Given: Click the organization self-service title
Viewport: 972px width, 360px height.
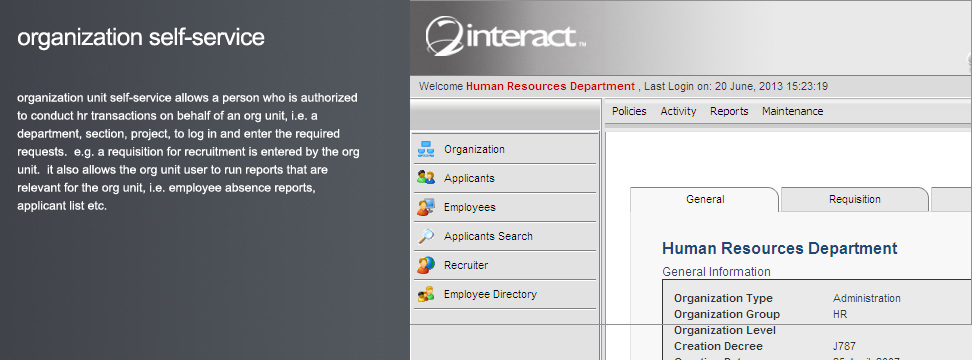Looking at the screenshot, I should 141,37.
